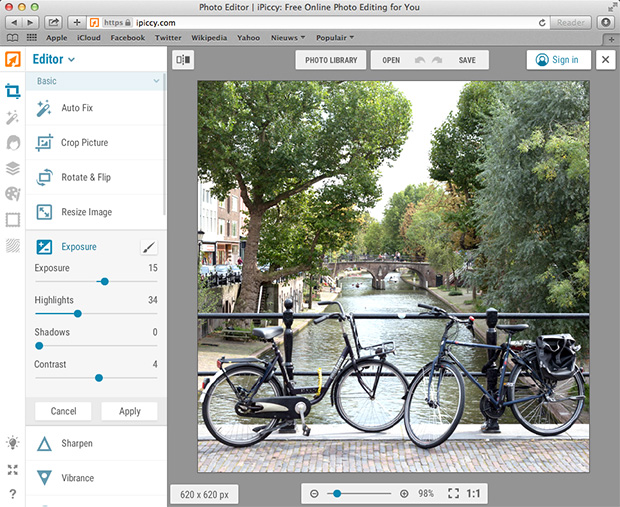Select the Crop Picture menu item
Viewport: 620px width, 507px height.
pyautogui.click(x=95, y=143)
